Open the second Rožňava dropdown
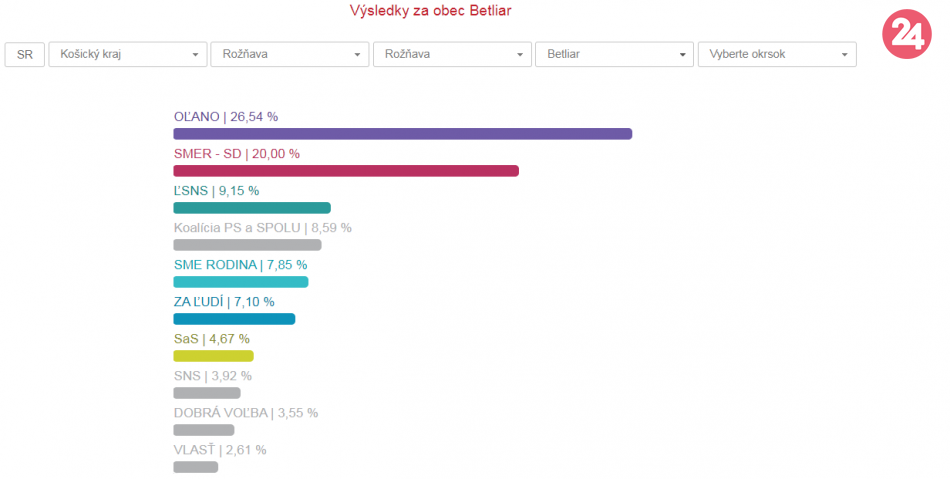This screenshot has width=950, height=479. tap(452, 54)
